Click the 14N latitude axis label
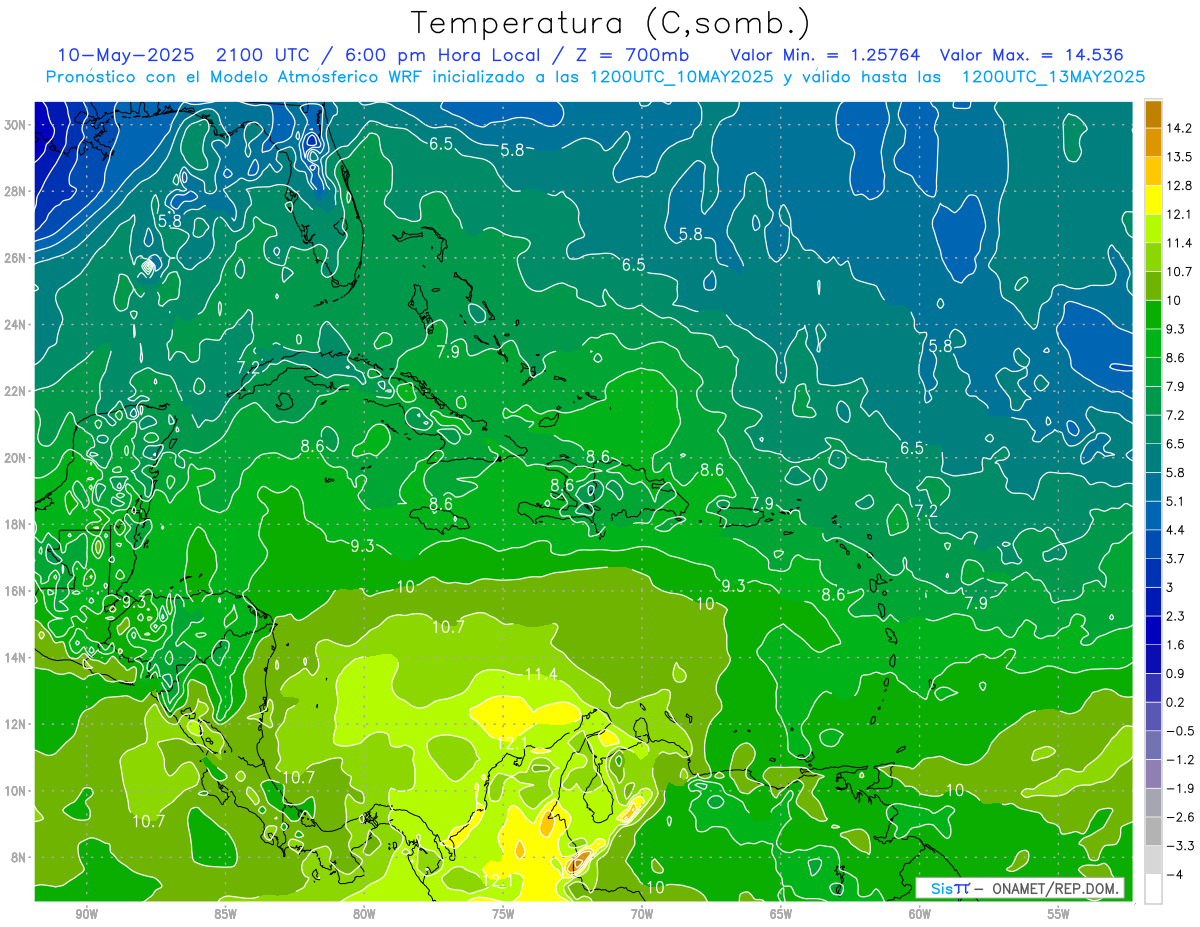Image resolution: width=1200 pixels, height=927 pixels. (x=17, y=658)
